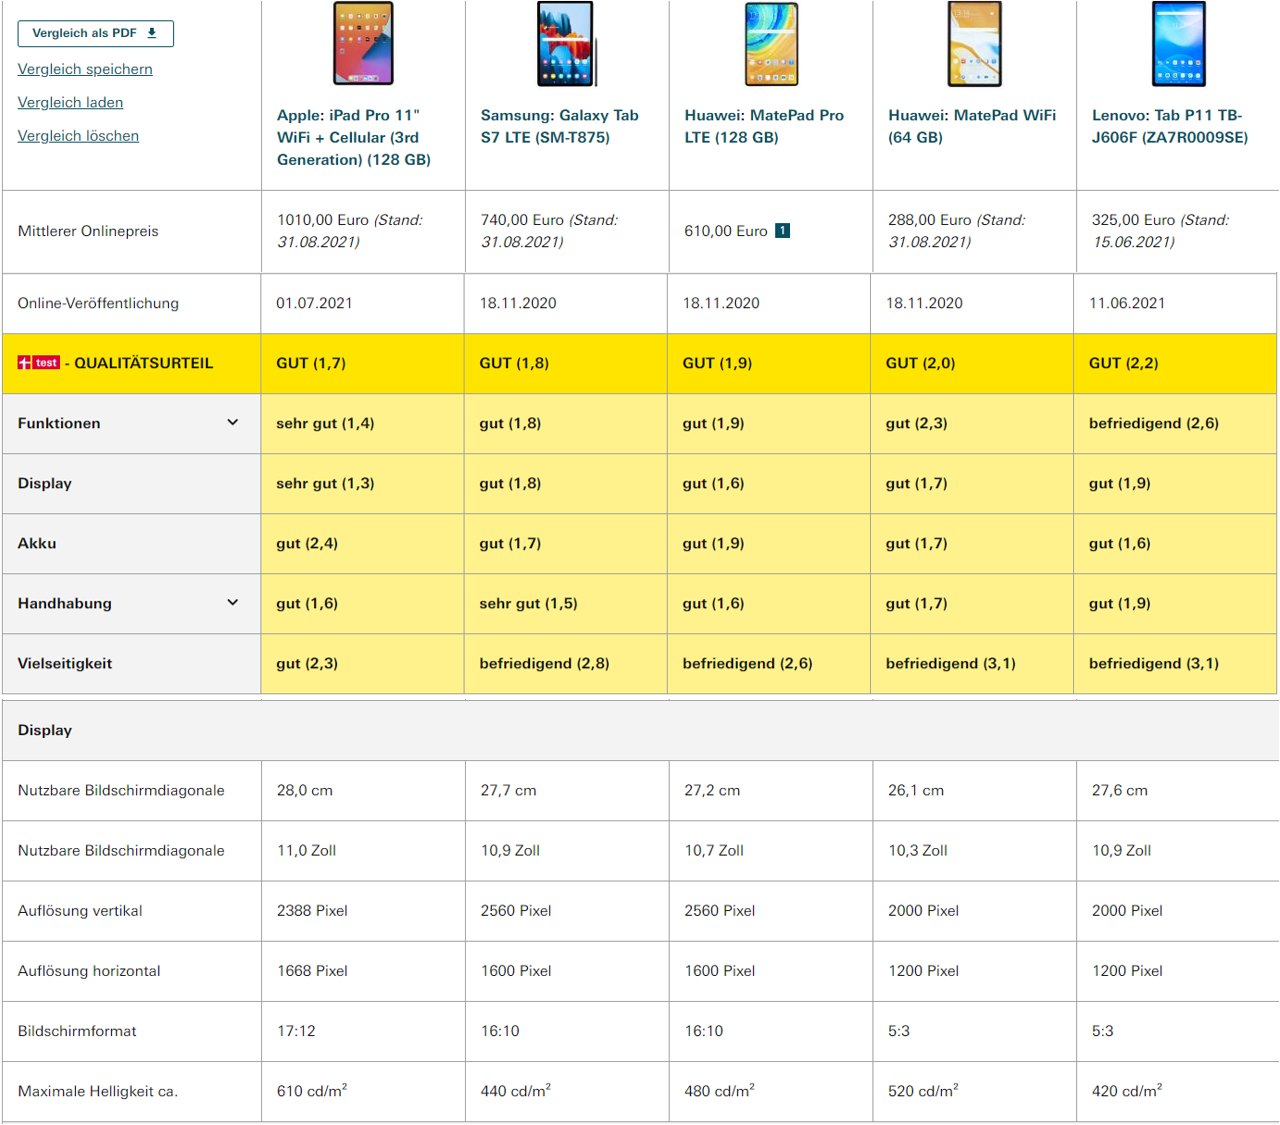
Task: Open Samsung Galaxy Tab S7 LTE title link
Action: [x=559, y=126]
